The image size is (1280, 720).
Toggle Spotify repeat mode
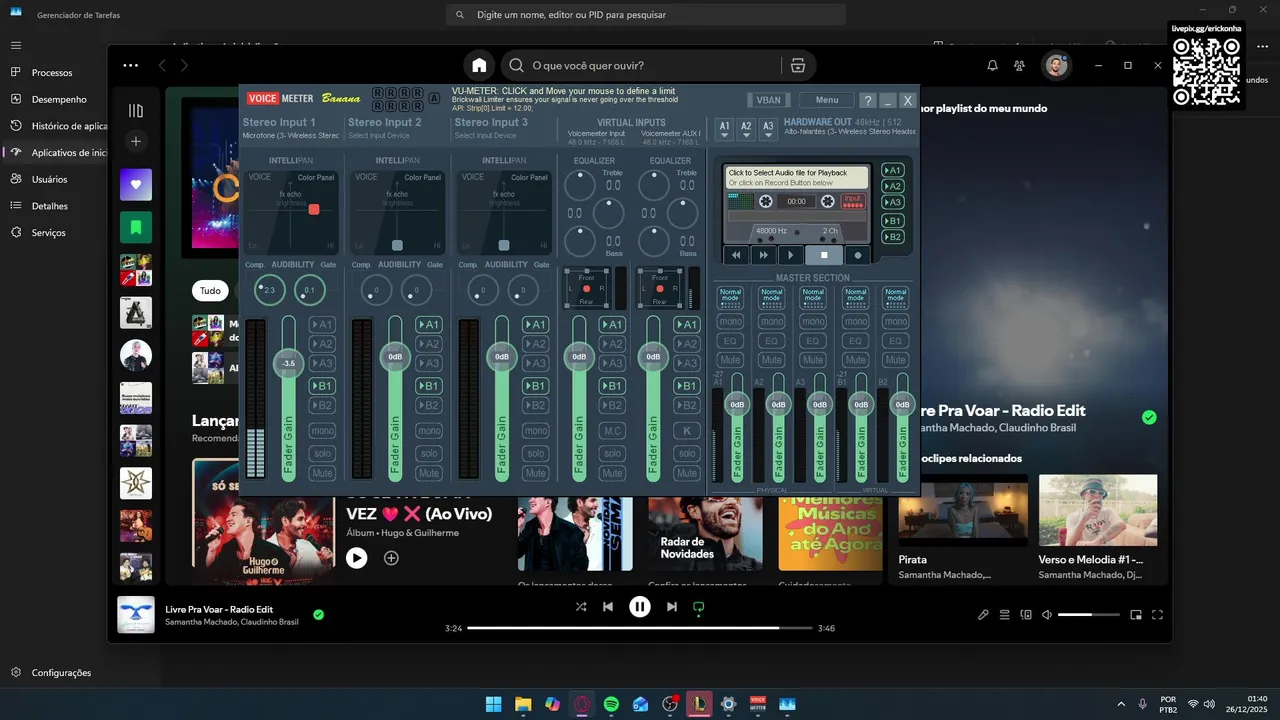(x=699, y=606)
